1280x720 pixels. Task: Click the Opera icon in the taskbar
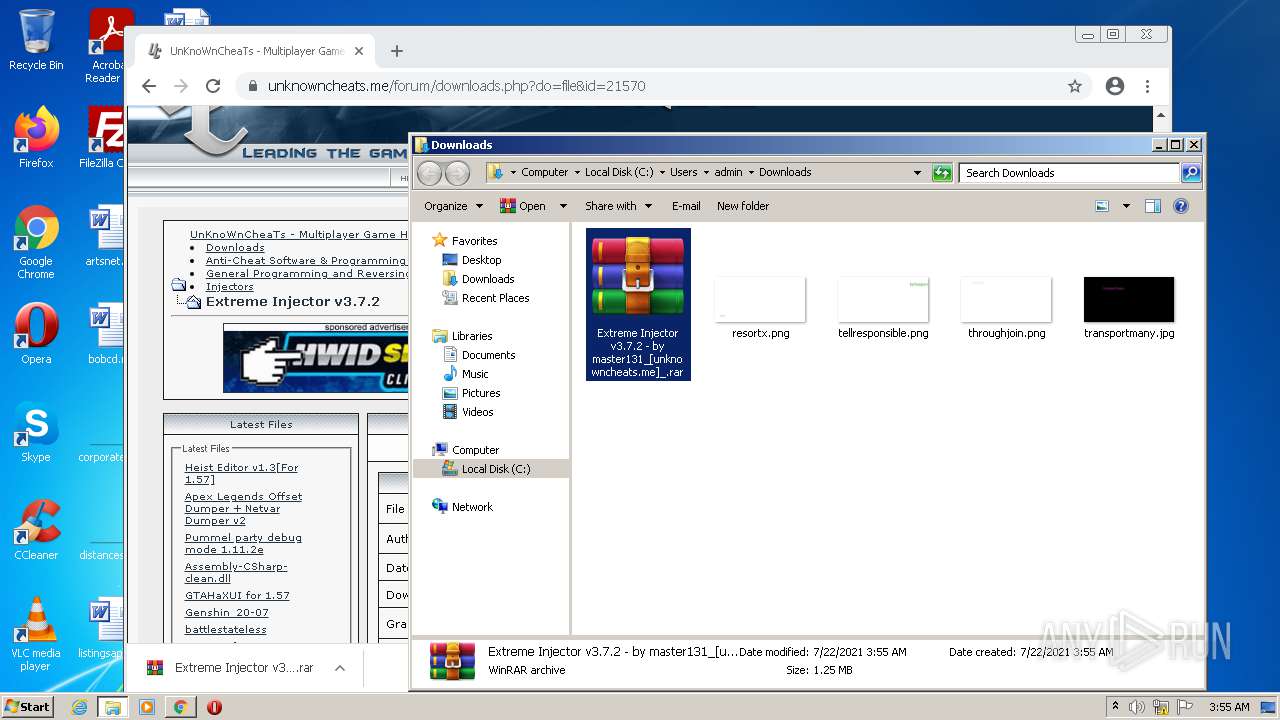[x=214, y=707]
